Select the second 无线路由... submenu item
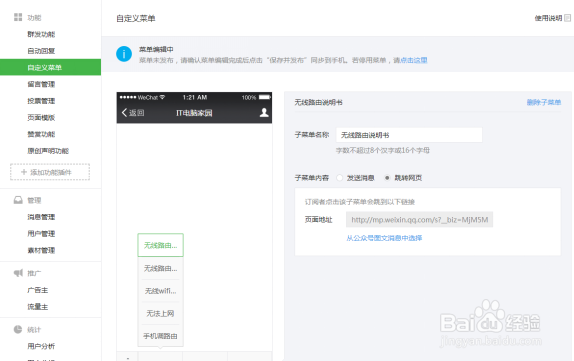The image size is (574, 361). [160, 268]
